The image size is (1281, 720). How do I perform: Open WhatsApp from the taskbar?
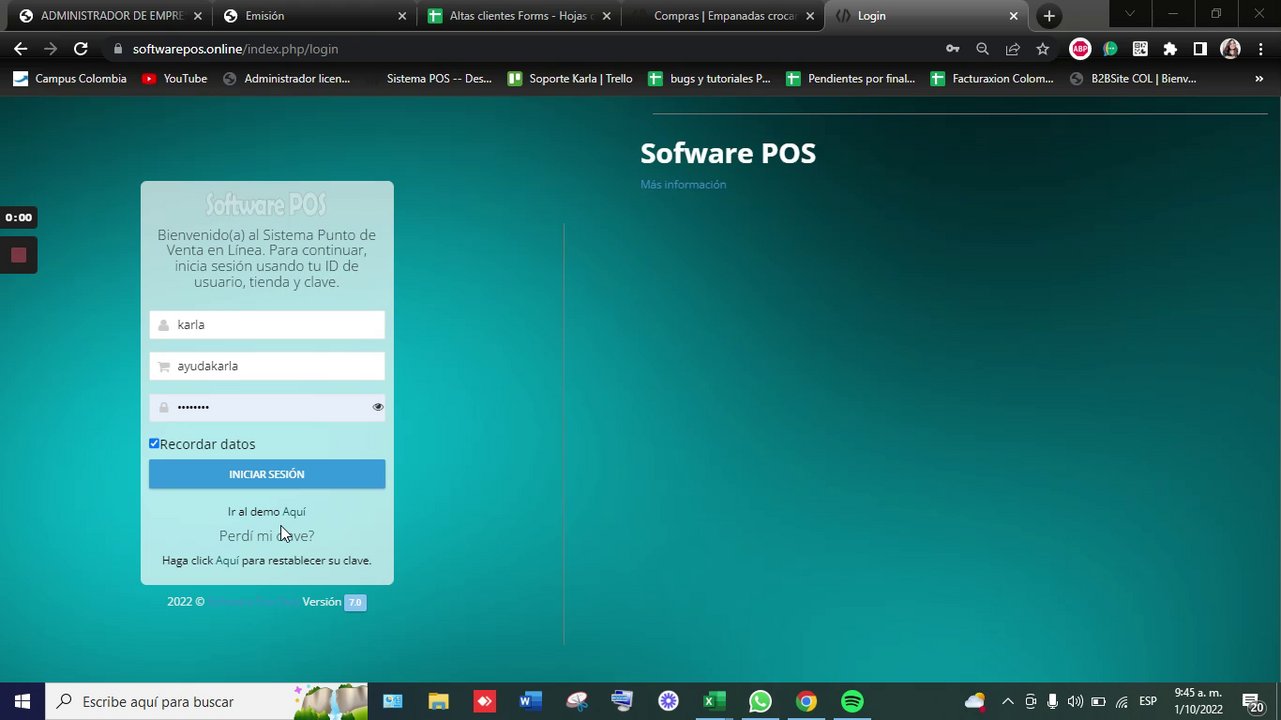(x=760, y=702)
